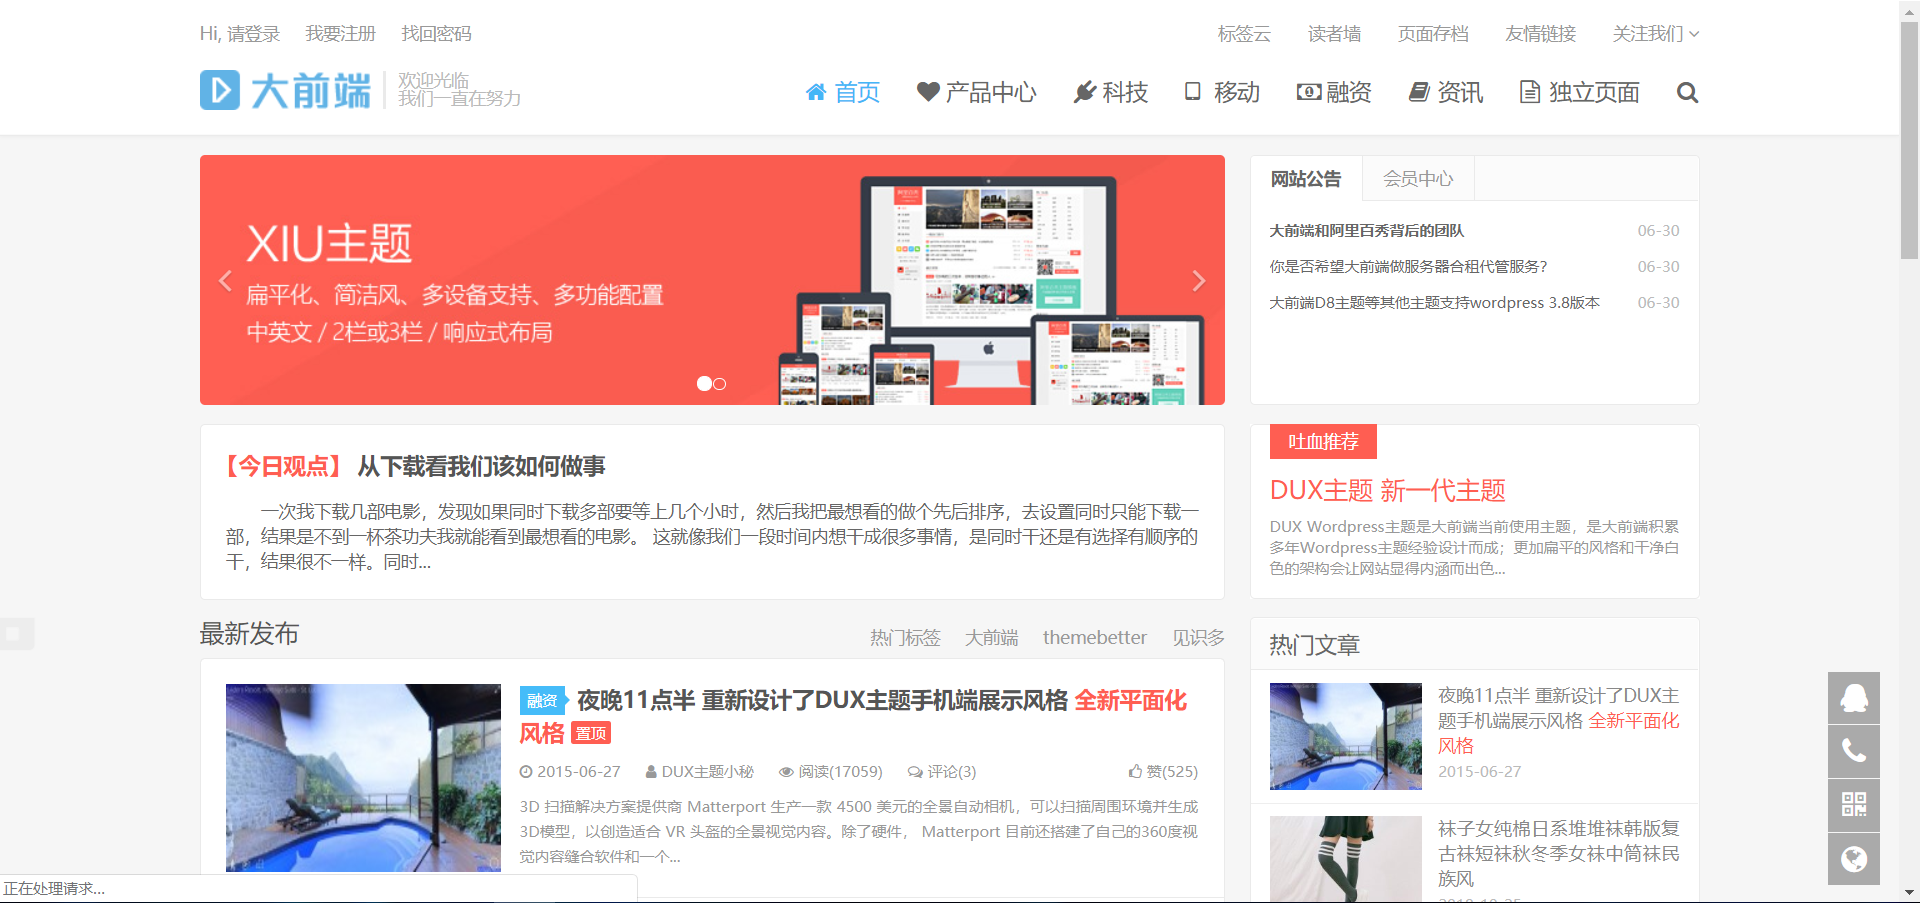1920x903 pixels.
Task: Like the article via 赞(525) thumbs-up
Action: pyautogui.click(x=1163, y=772)
